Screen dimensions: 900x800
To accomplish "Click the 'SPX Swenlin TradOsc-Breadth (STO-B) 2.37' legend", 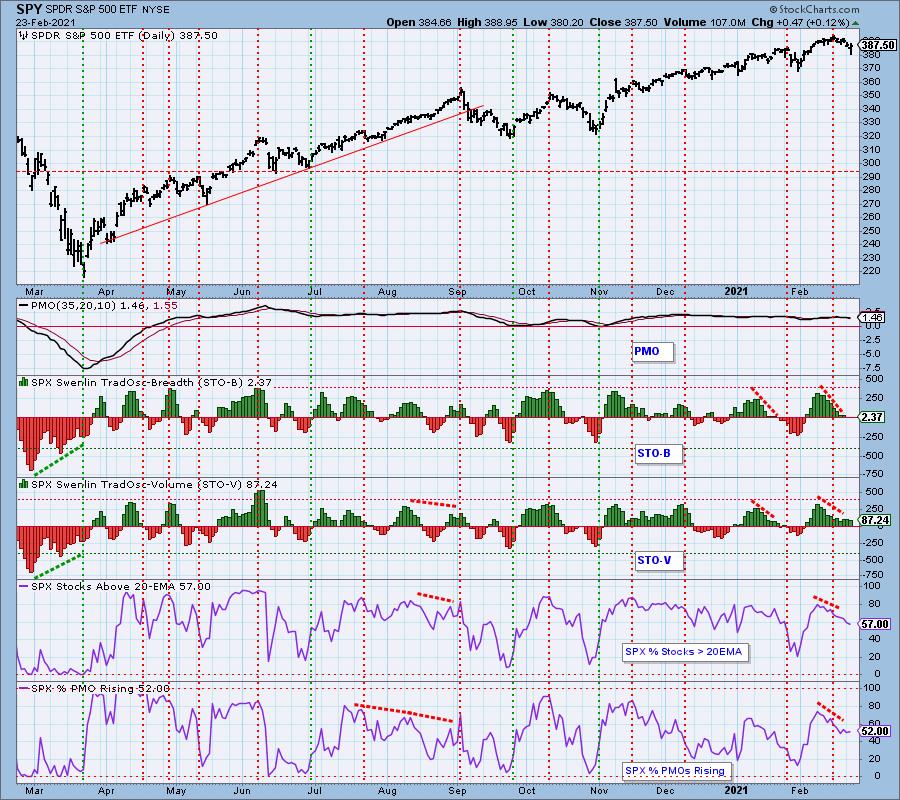I will (152, 382).
